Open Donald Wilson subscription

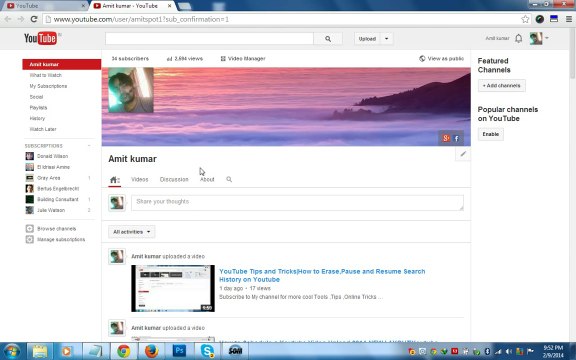click(x=52, y=156)
